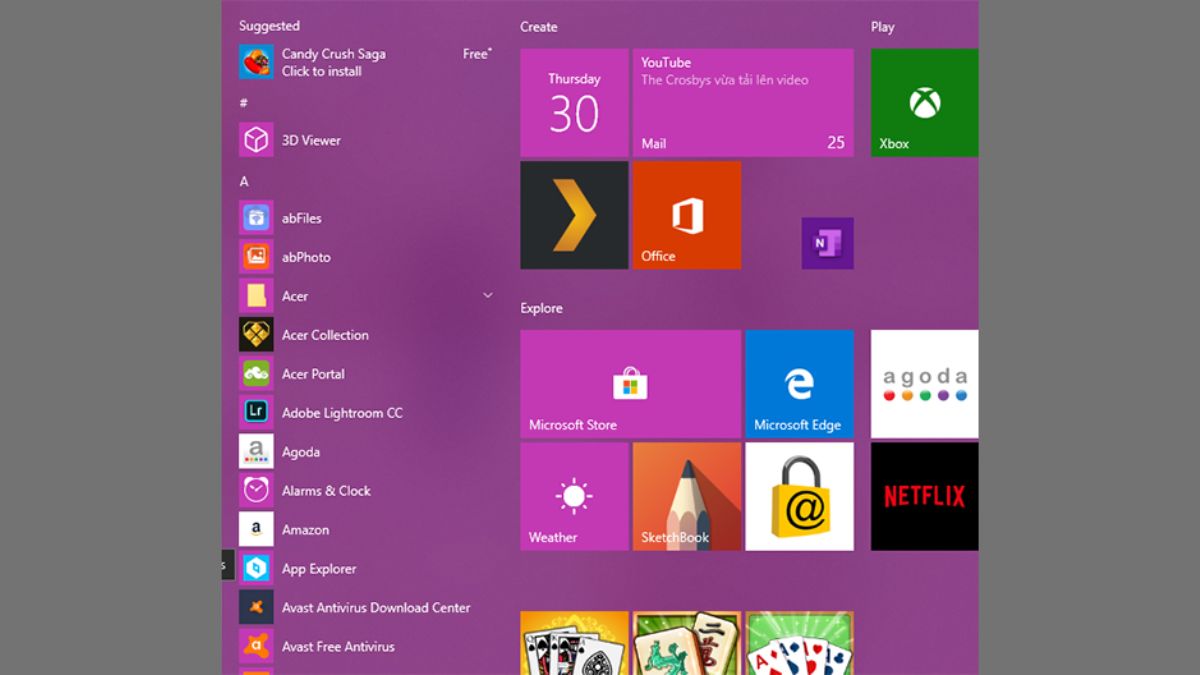
Task: Open the Mahjong game tile
Action: (687, 643)
